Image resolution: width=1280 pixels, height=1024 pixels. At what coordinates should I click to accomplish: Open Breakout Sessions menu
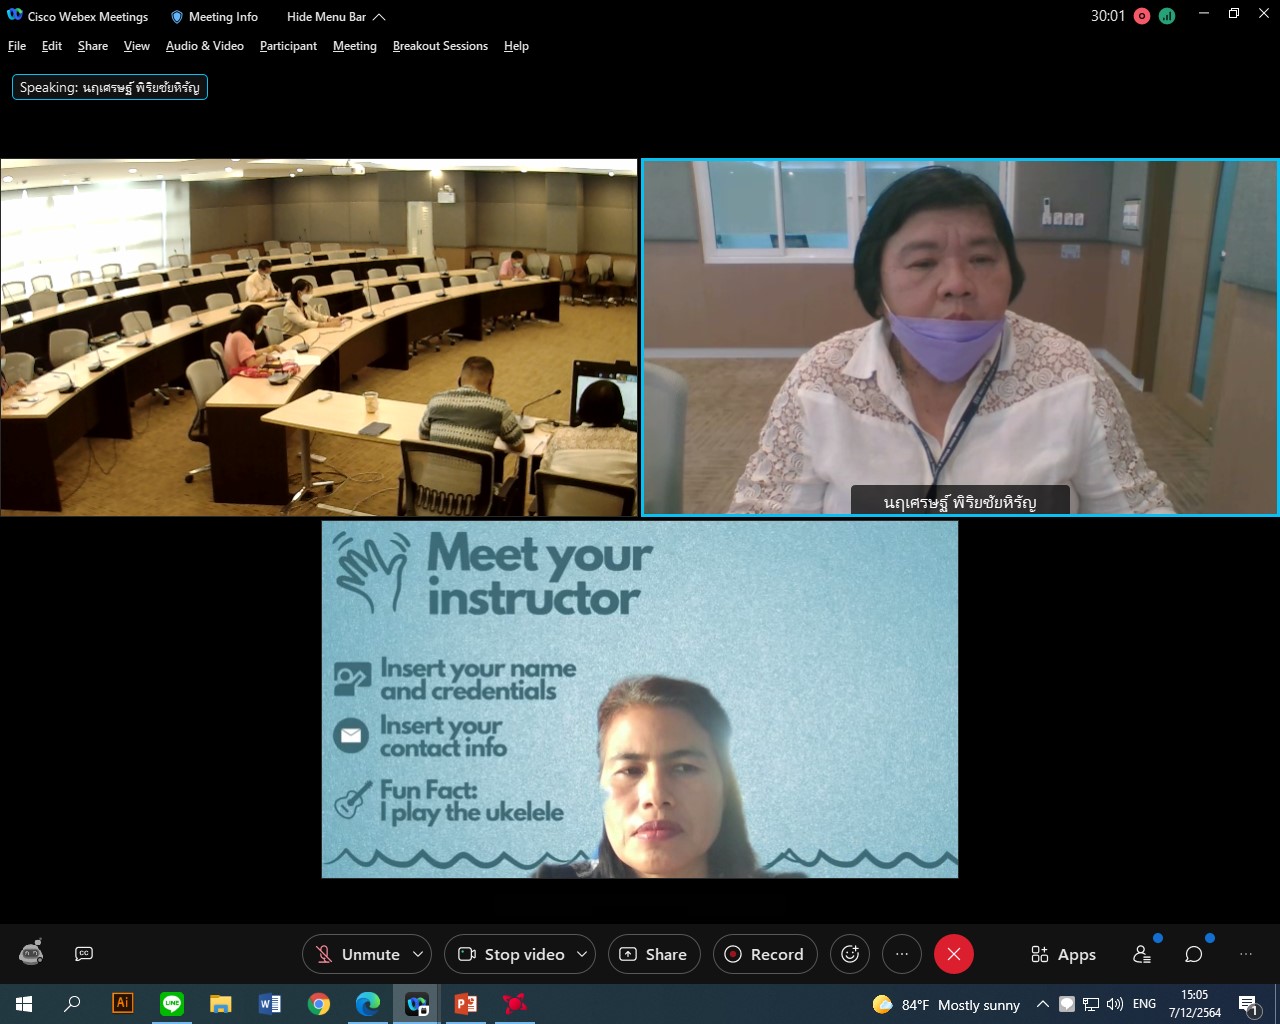pyautogui.click(x=440, y=46)
